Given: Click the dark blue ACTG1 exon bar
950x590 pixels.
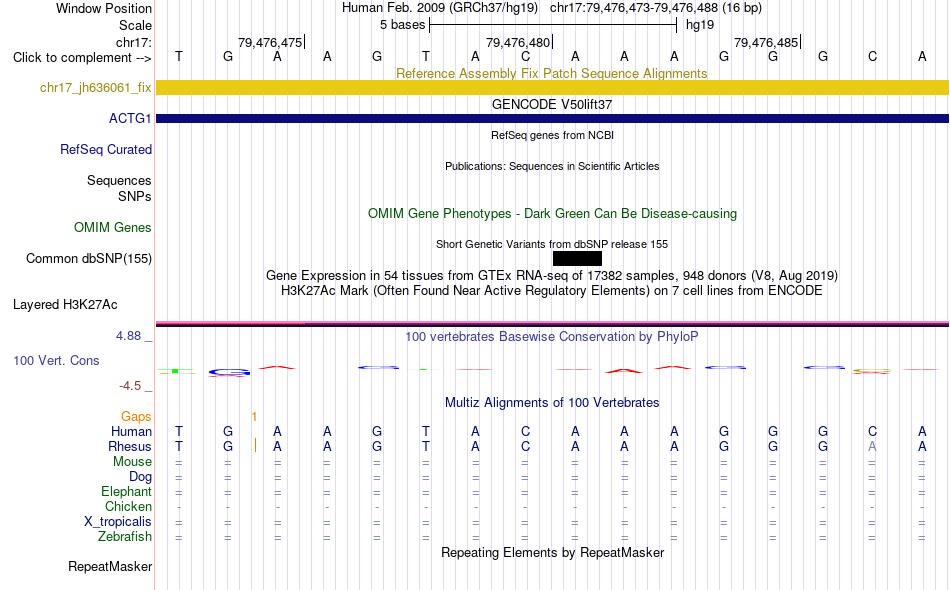Looking at the screenshot, I should 552,118.
